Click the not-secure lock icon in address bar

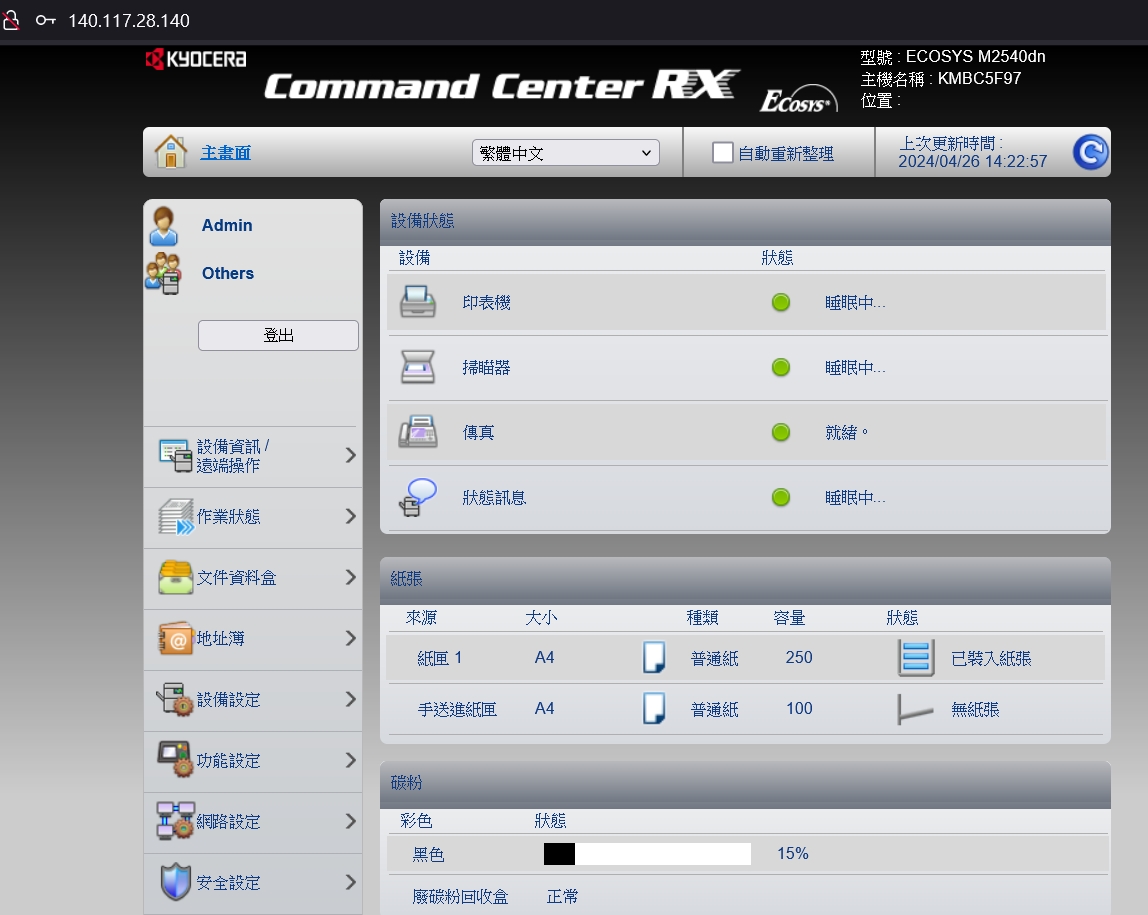tap(11, 20)
